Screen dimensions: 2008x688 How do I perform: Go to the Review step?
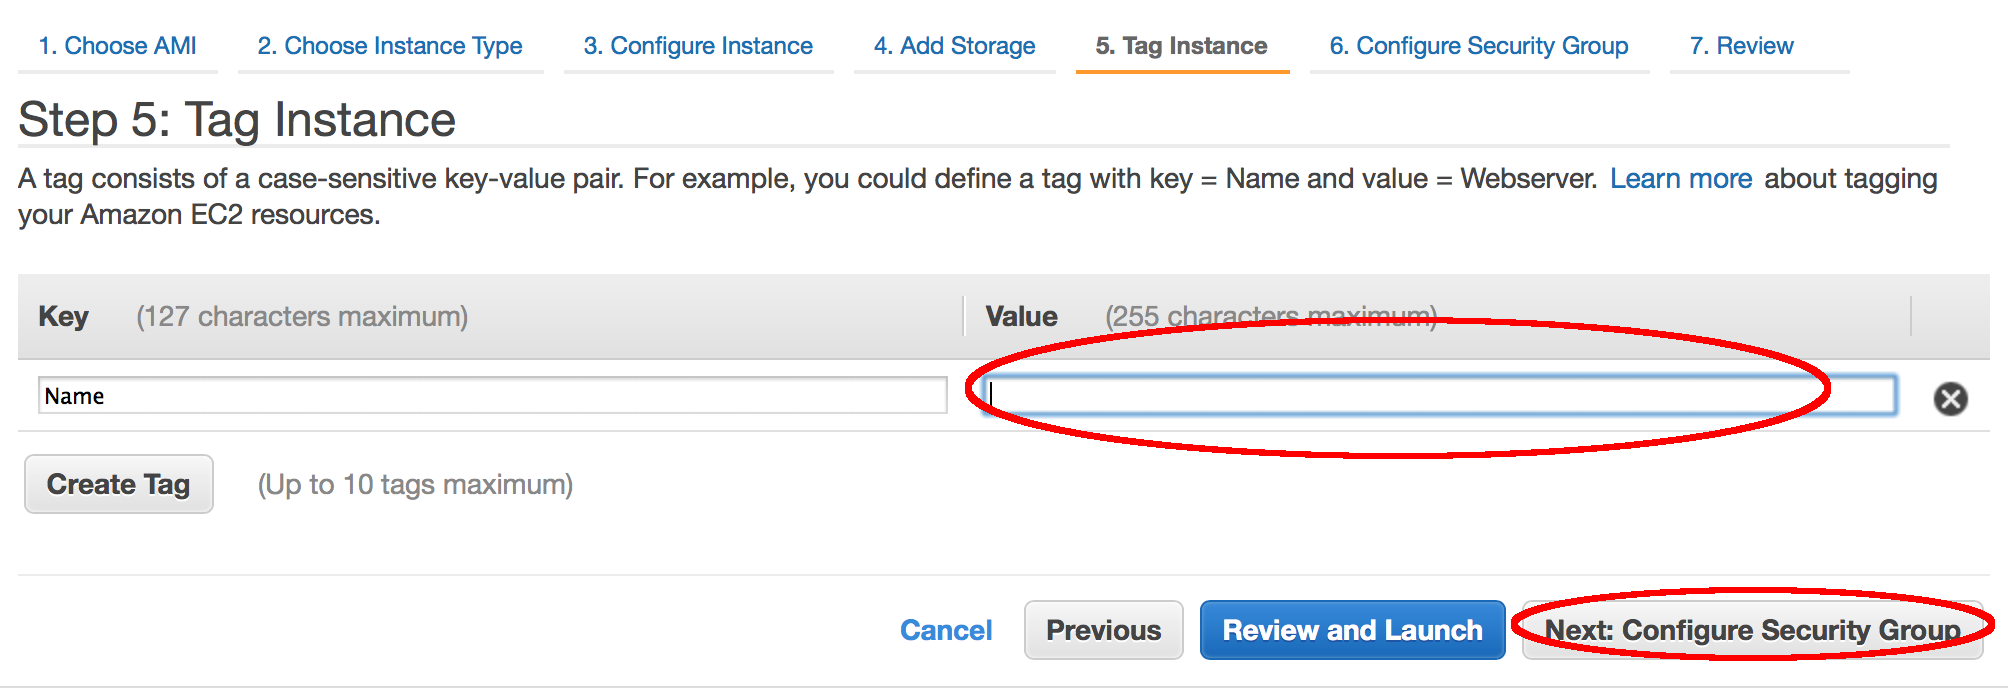tap(1741, 46)
